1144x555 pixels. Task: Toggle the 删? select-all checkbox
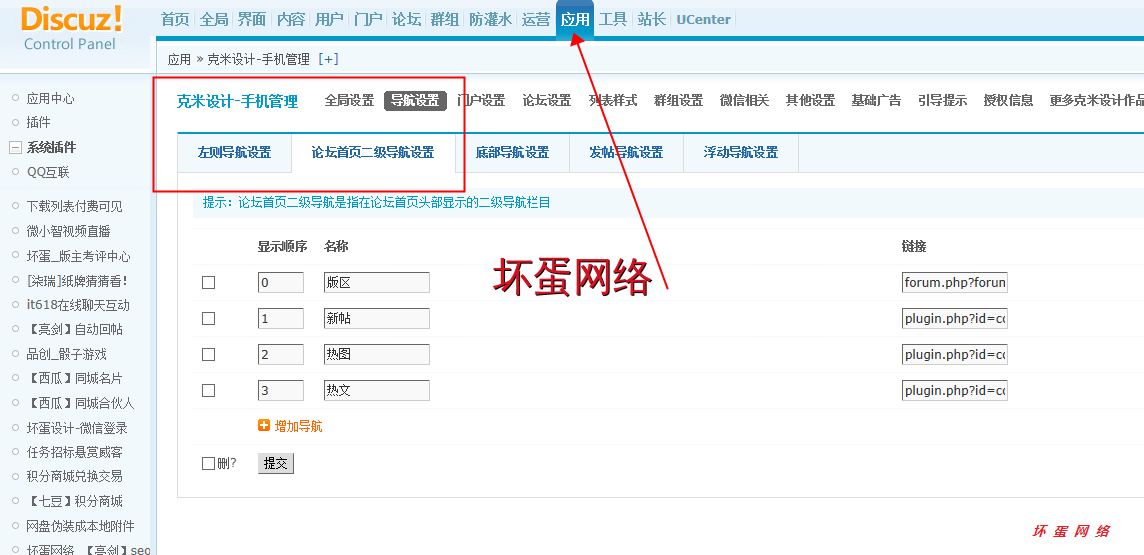(209, 463)
